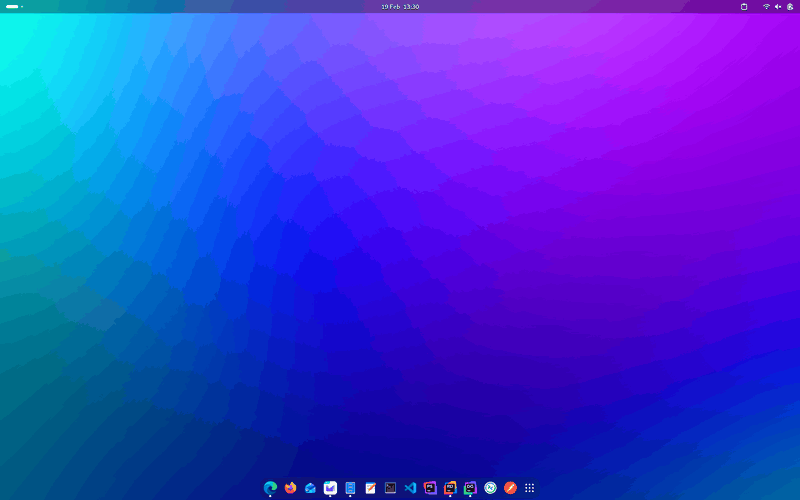Image resolution: width=800 pixels, height=500 pixels.
Task: Show all applications grid
Action: [x=530, y=487]
